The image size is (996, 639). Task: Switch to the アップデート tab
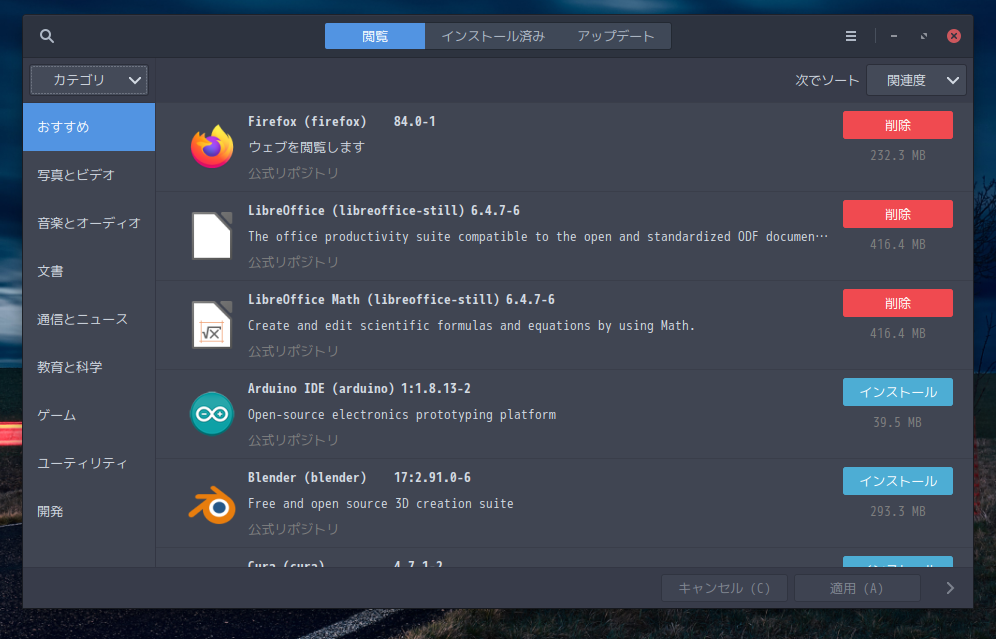tap(616, 36)
